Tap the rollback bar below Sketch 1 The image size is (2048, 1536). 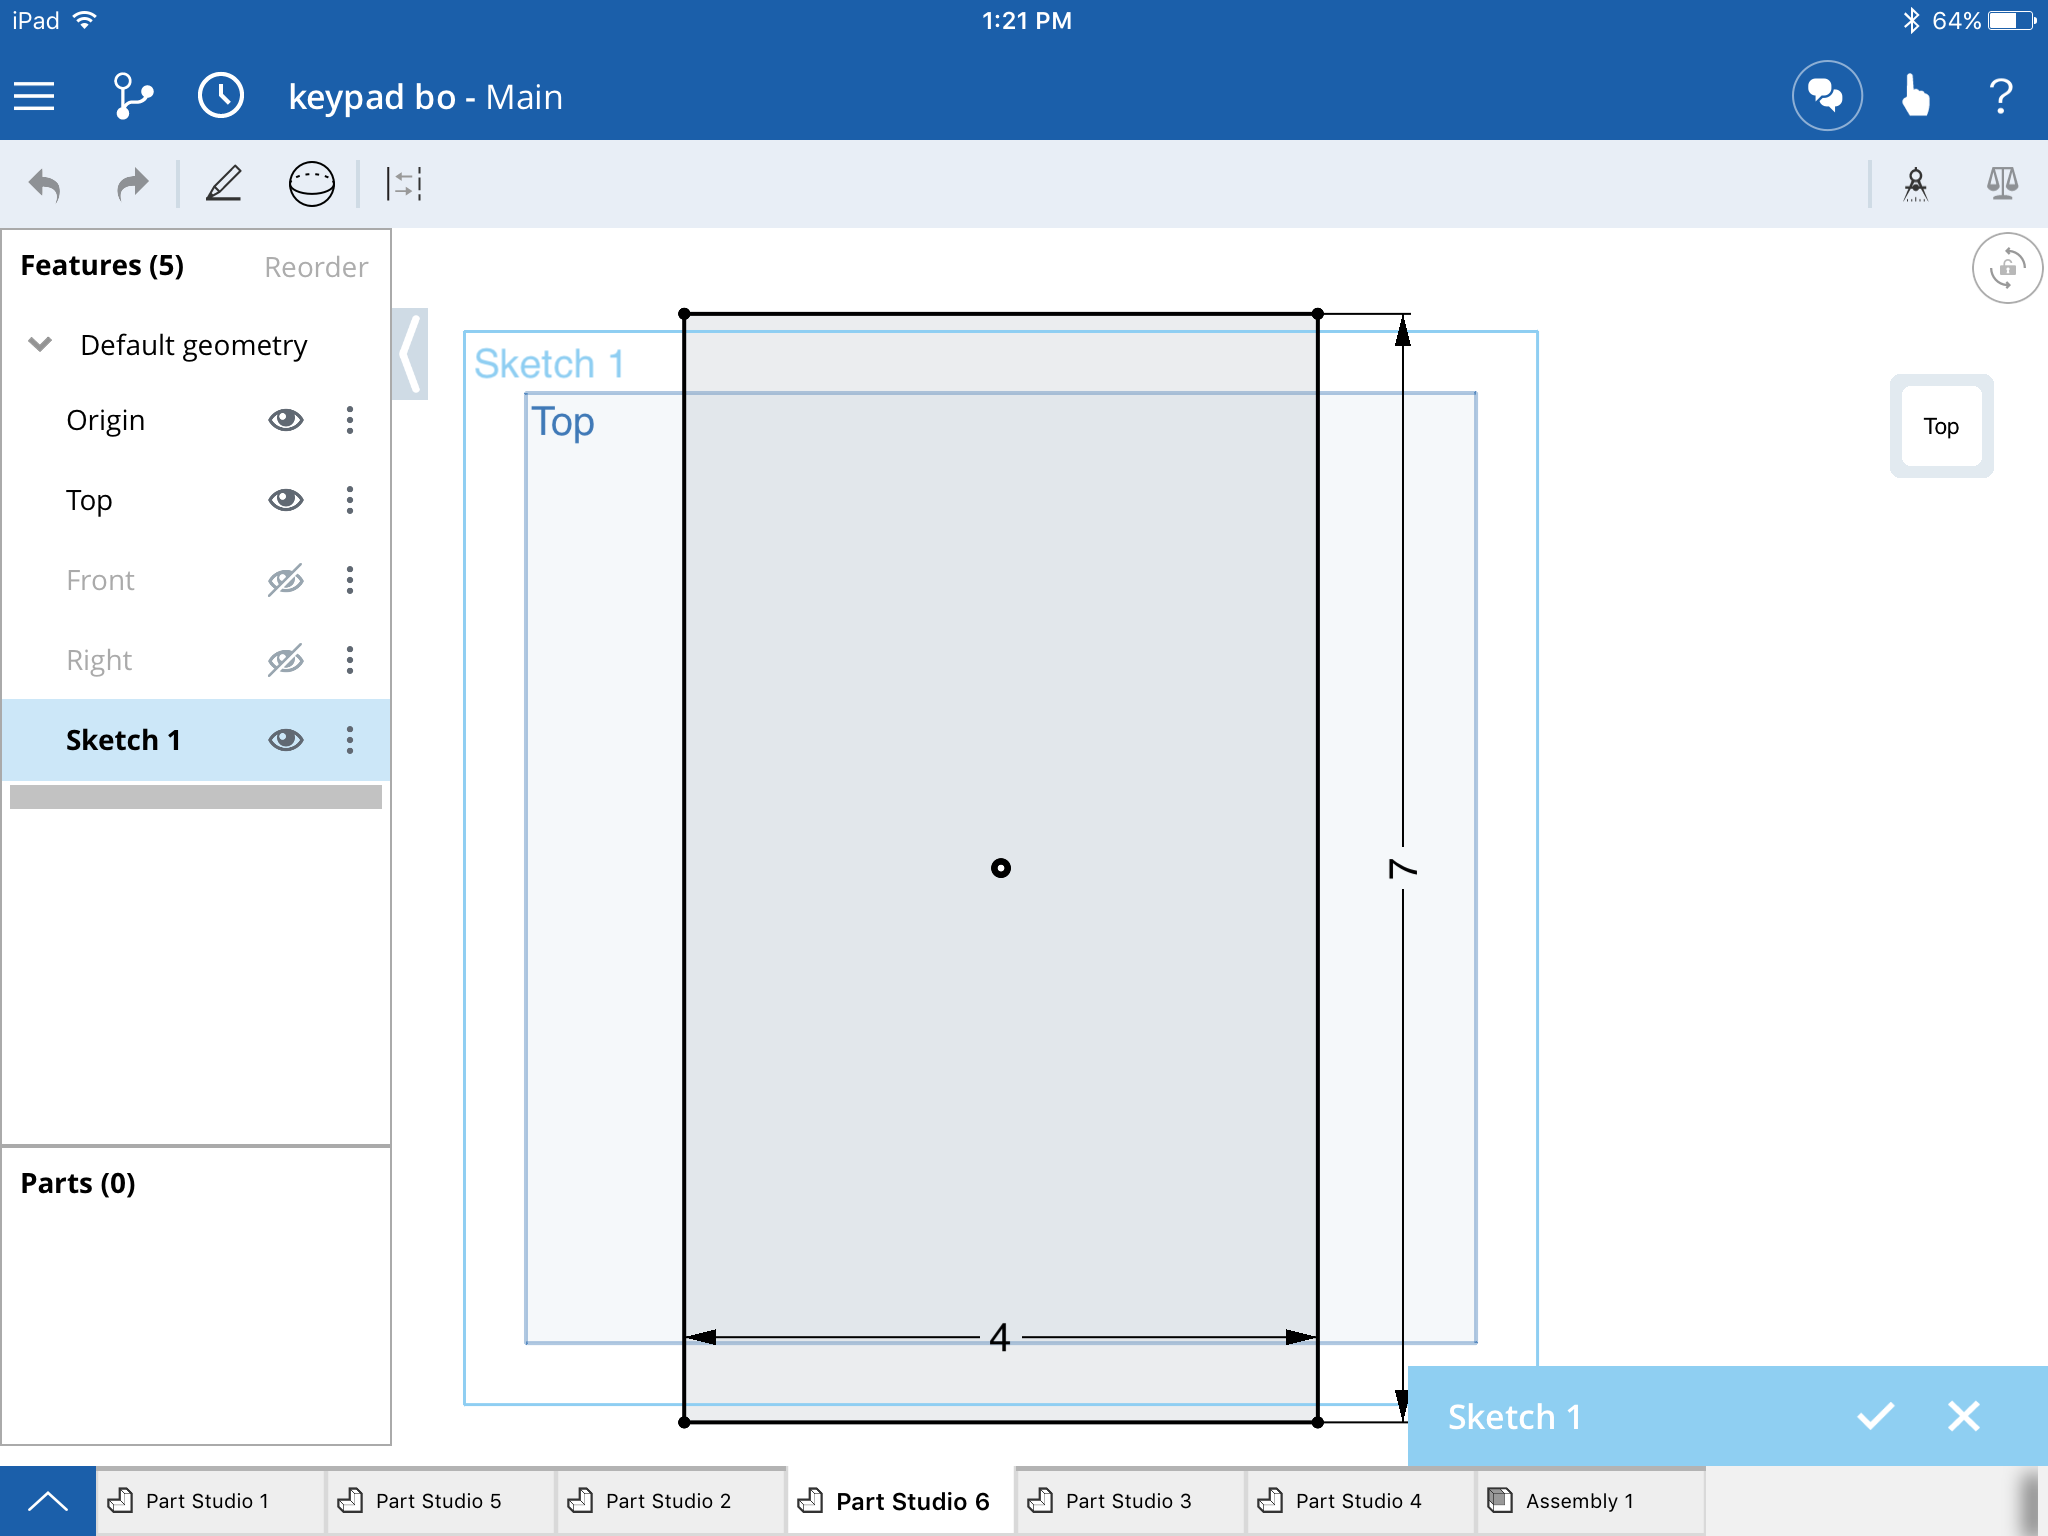coord(196,797)
